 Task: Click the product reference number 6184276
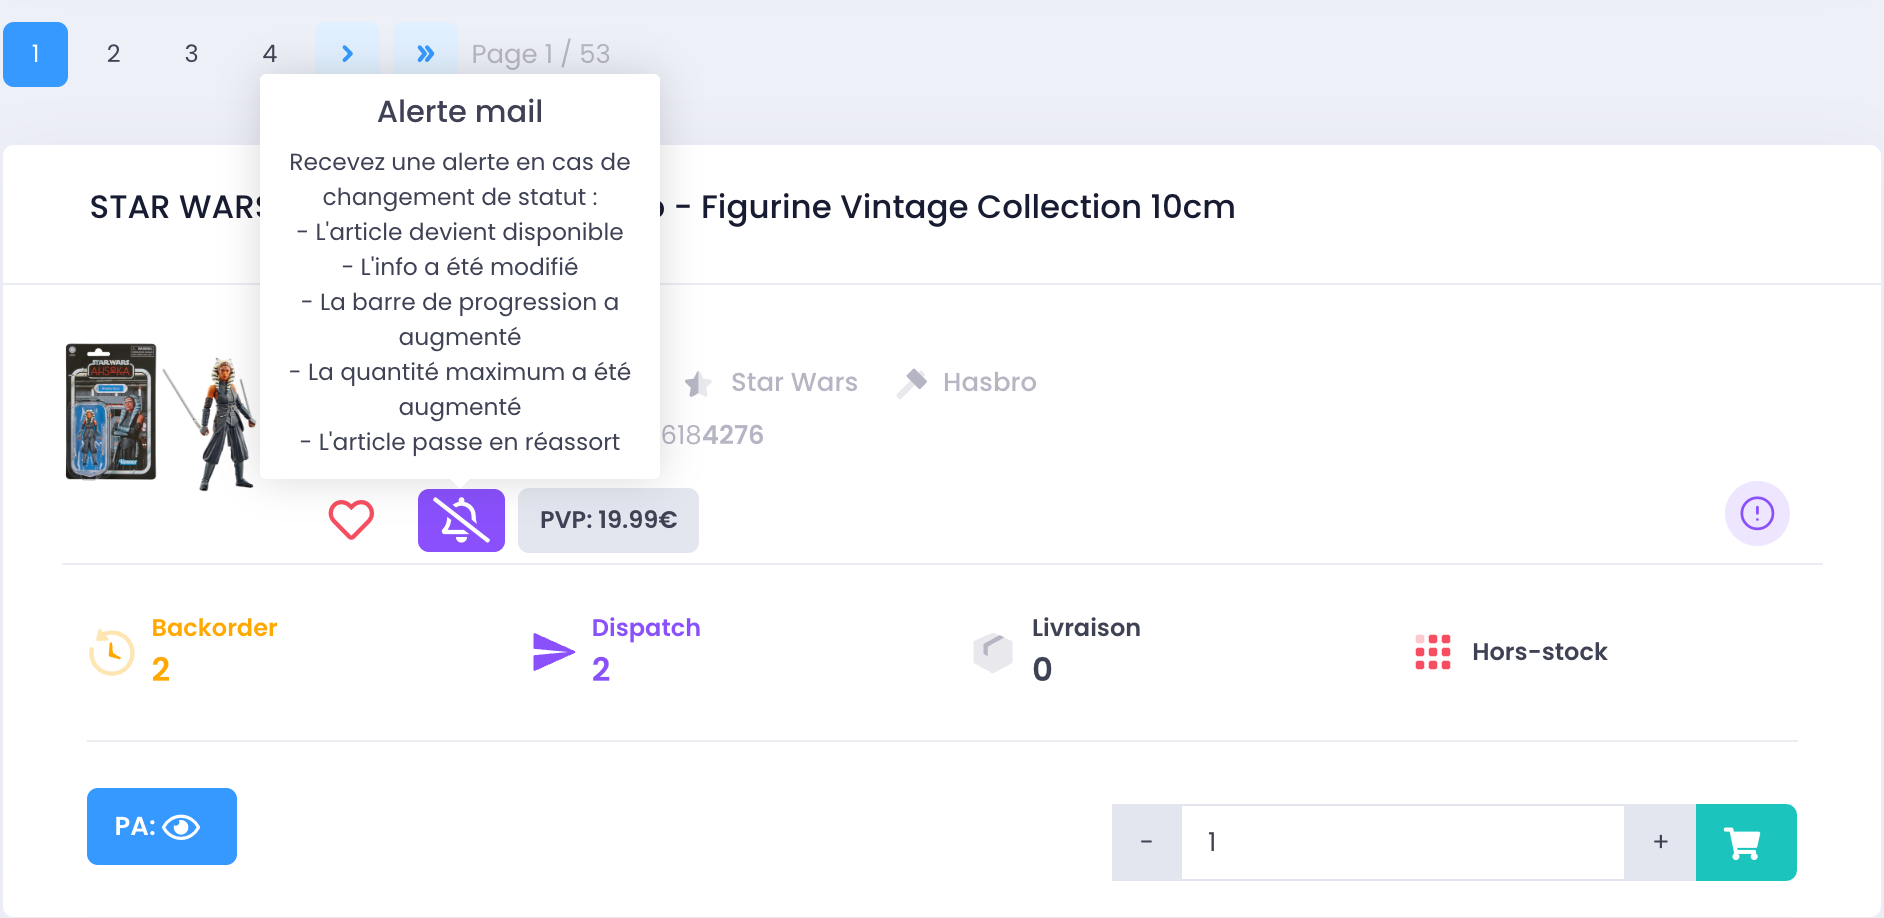click(712, 435)
